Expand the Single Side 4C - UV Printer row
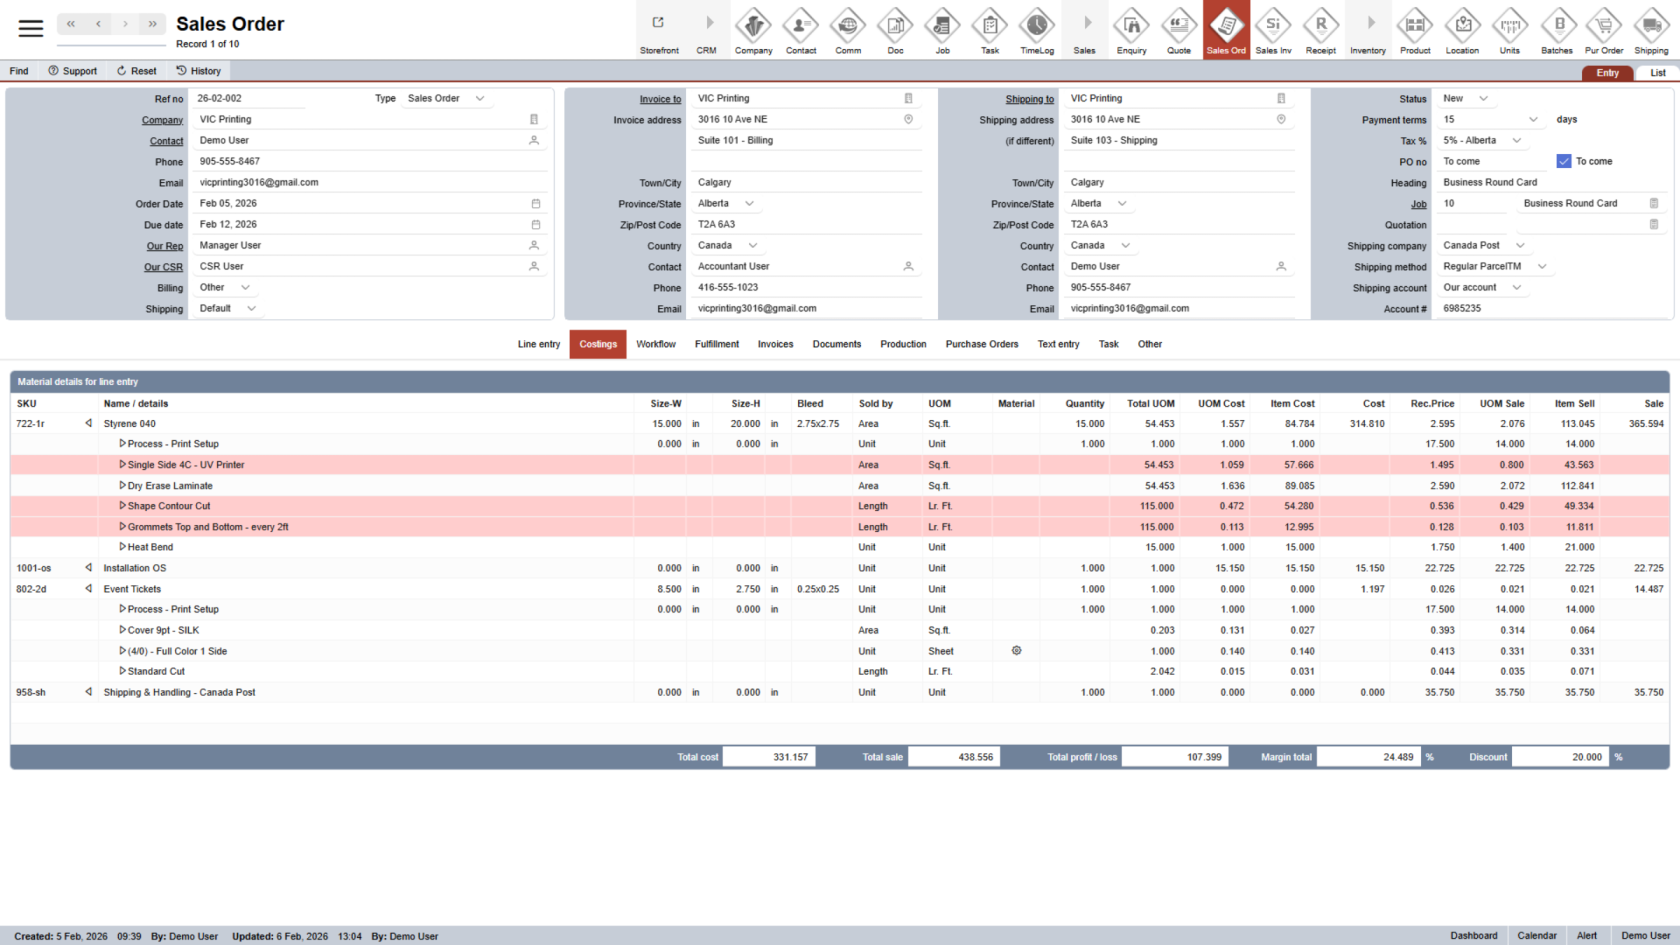 pyautogui.click(x=123, y=465)
